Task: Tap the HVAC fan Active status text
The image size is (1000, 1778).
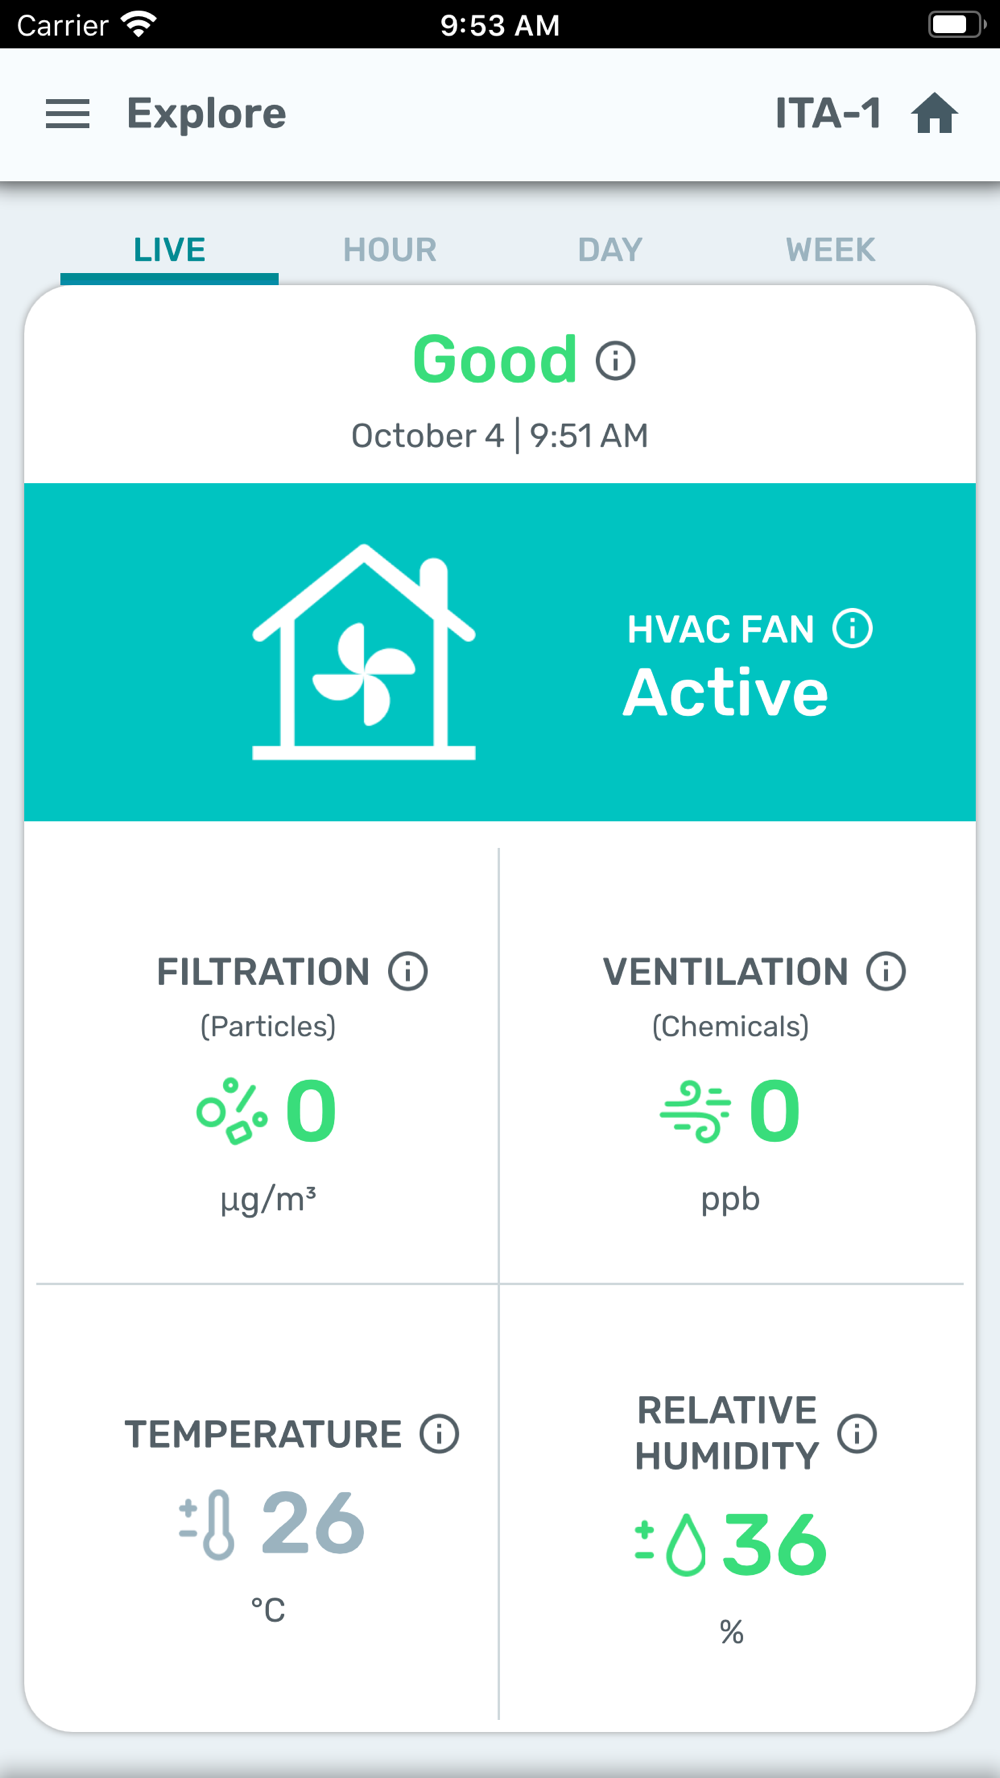Action: click(726, 693)
